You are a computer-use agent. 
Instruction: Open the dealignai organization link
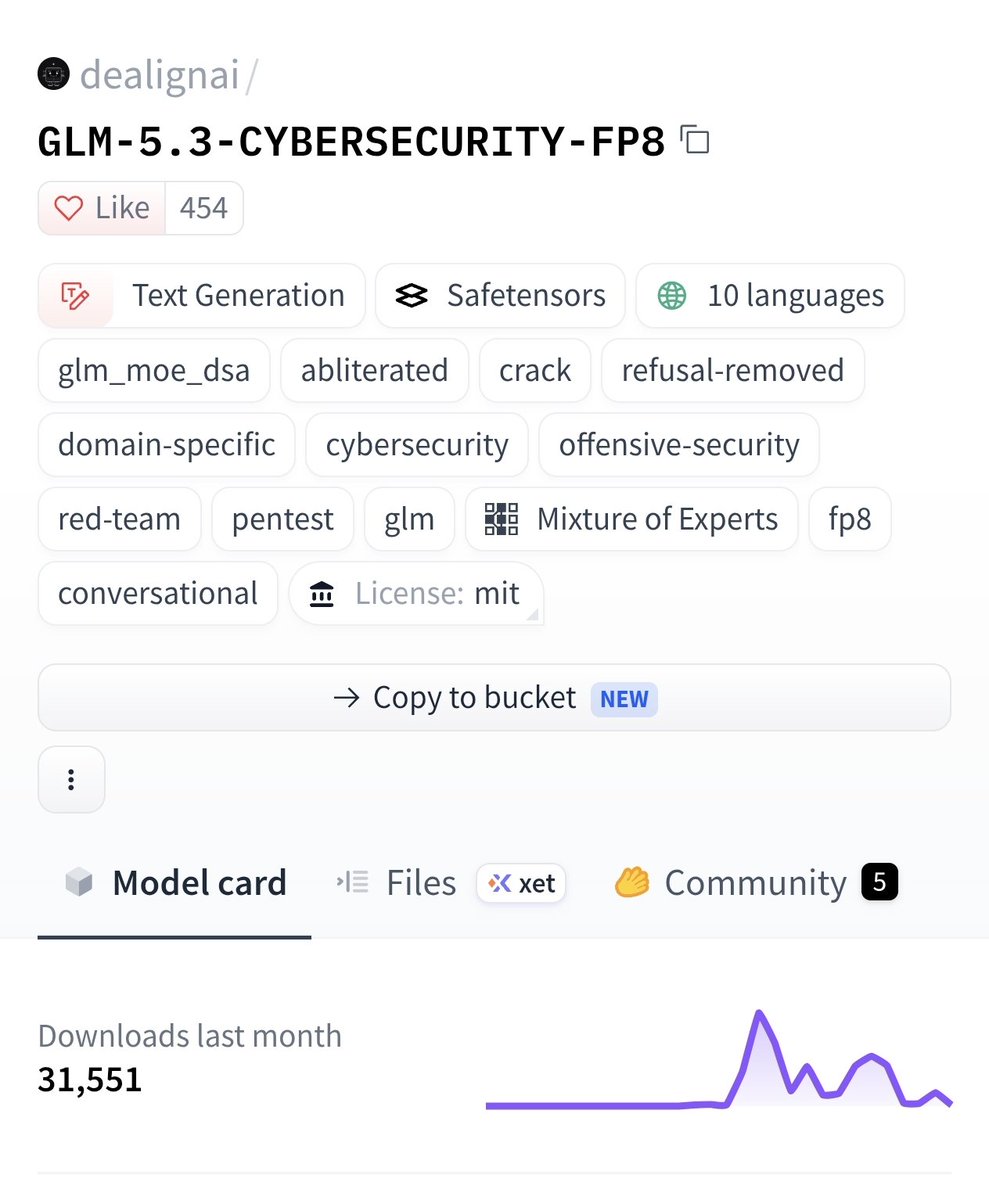pos(159,74)
